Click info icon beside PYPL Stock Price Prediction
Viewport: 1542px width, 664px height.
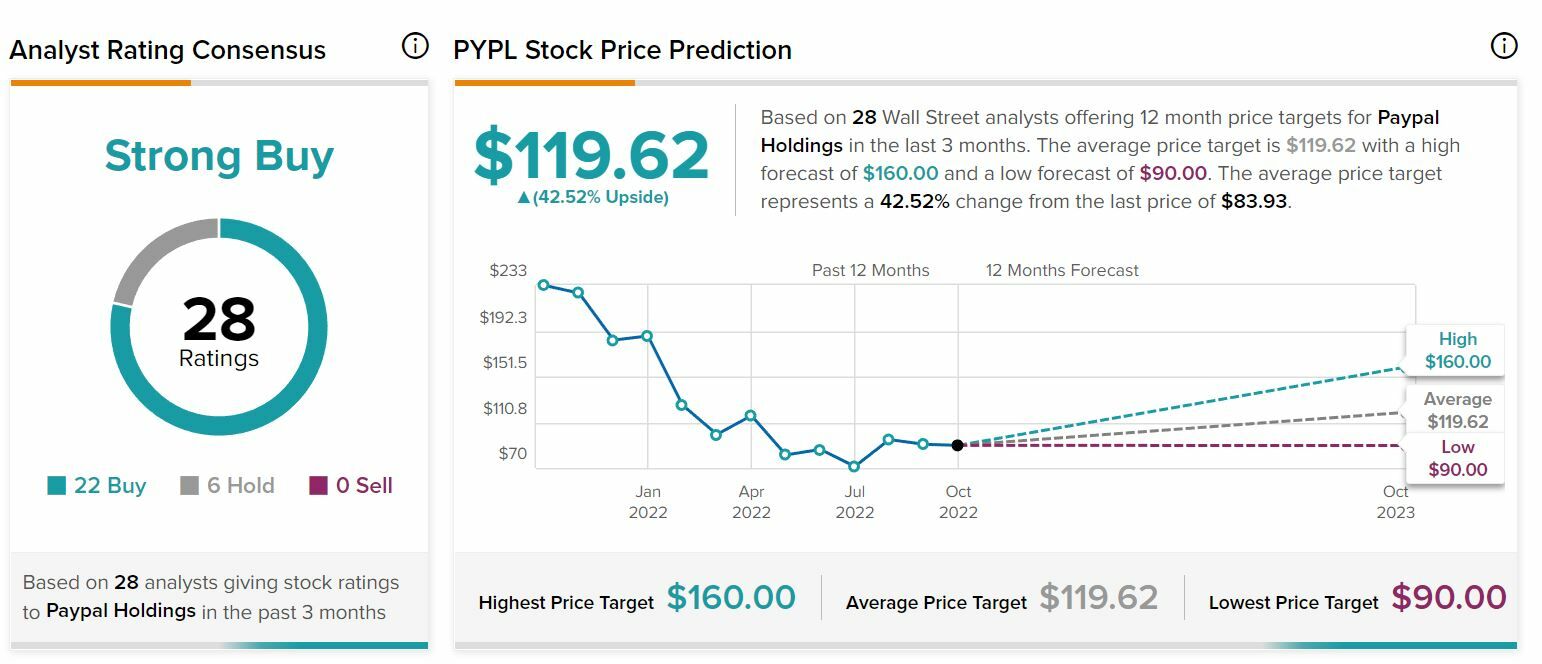point(1503,46)
